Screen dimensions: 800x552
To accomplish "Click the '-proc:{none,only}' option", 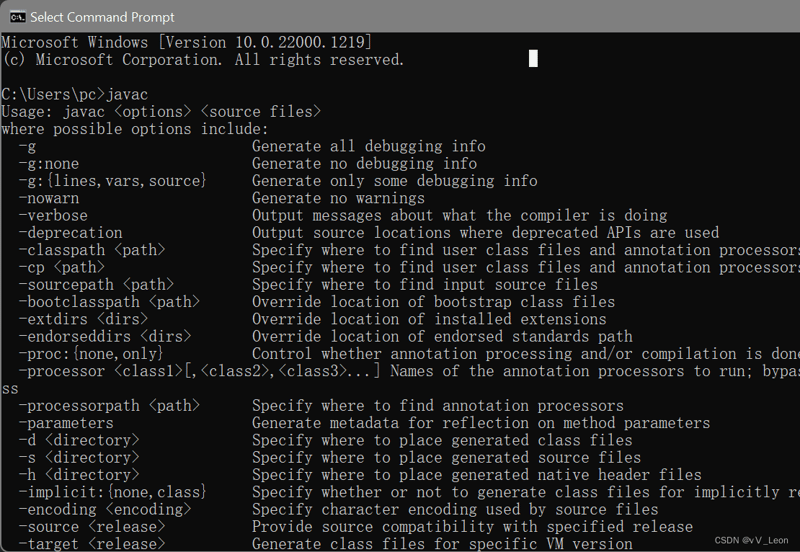I will [91, 354].
